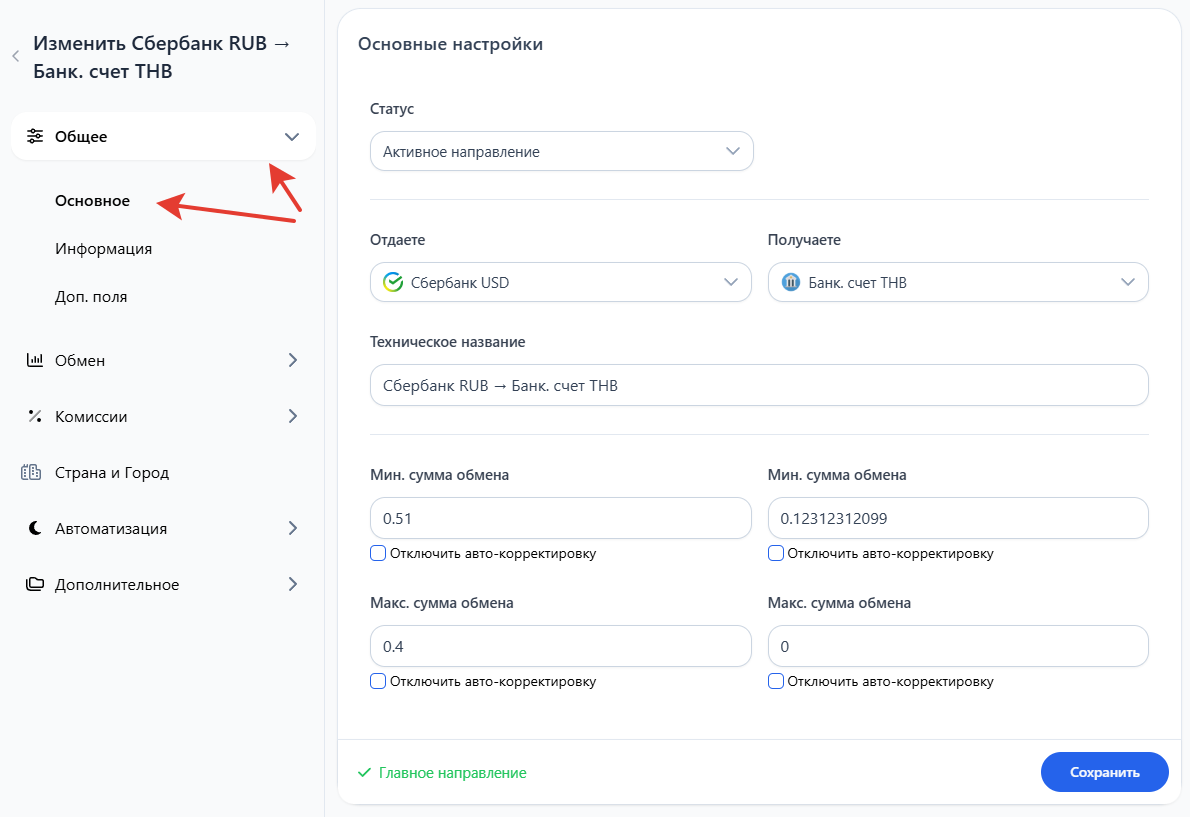The height and width of the screenshot is (817, 1190).
Task: Open the Отдаете dropdown Сбербанк USD
Action: coord(561,282)
